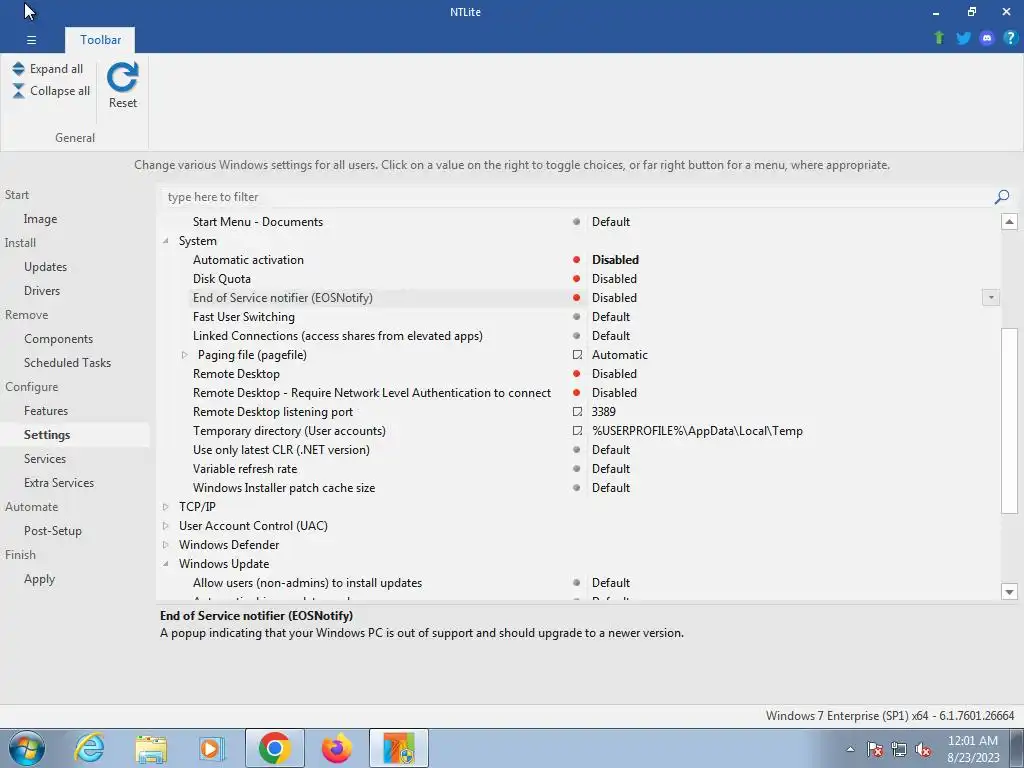Click the filter search magnifier icon
This screenshot has width=1024, height=768.
pyautogui.click(x=1002, y=197)
